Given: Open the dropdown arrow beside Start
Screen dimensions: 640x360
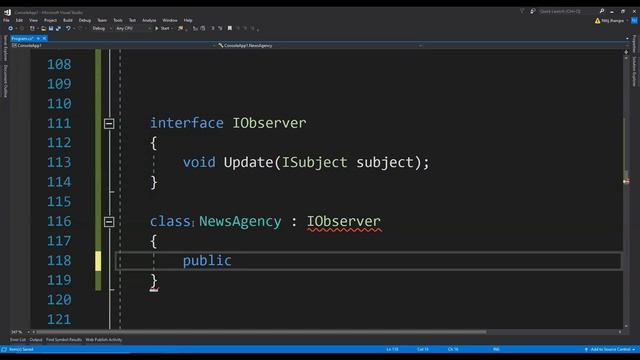Looking at the screenshot, I should [x=172, y=29].
